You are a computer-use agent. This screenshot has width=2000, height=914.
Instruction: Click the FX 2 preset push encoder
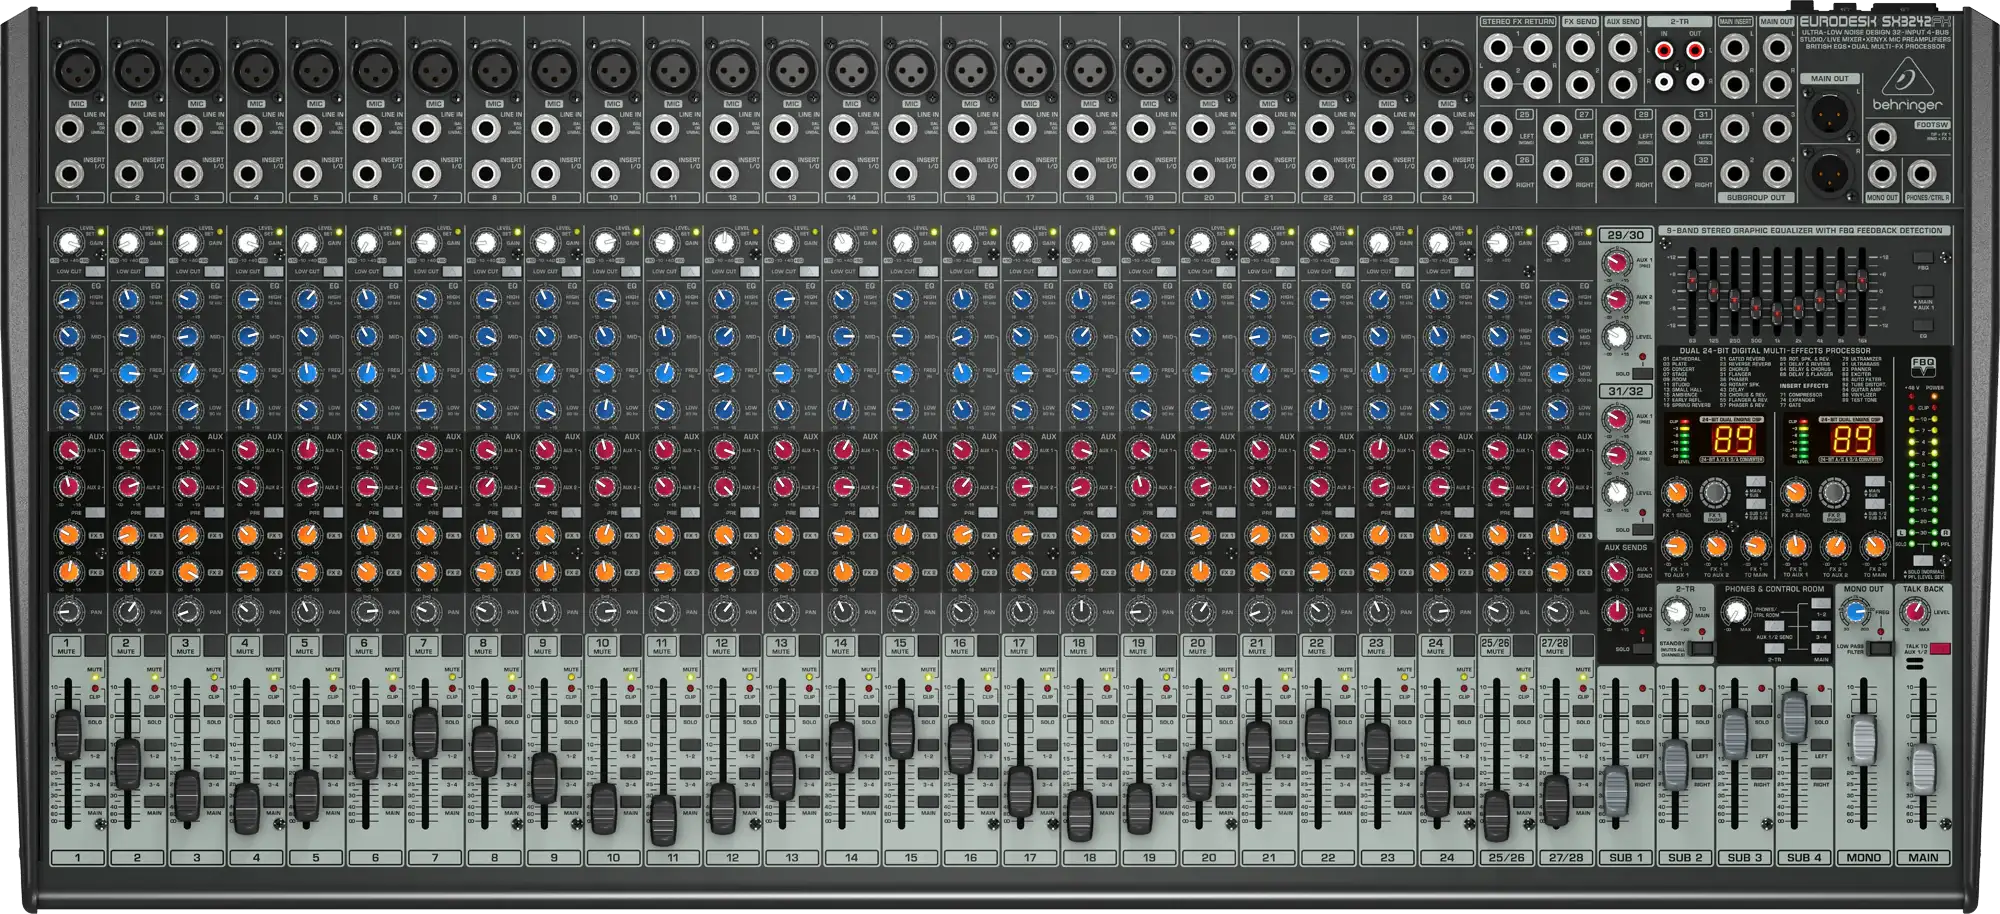(1833, 492)
